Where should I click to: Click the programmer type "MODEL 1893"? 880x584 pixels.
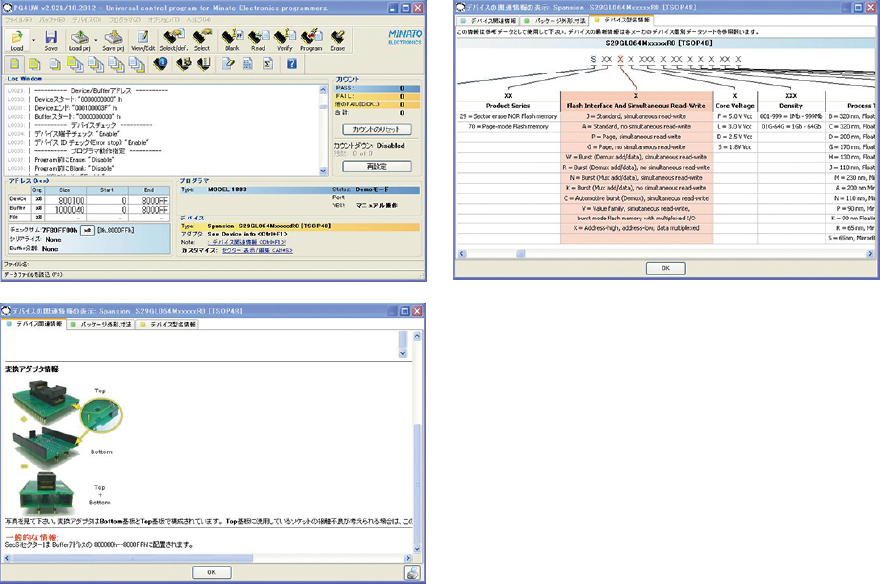pyautogui.click(x=227, y=190)
